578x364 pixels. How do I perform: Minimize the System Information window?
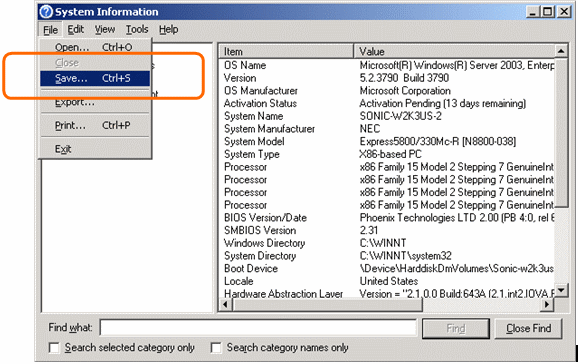(533, 12)
